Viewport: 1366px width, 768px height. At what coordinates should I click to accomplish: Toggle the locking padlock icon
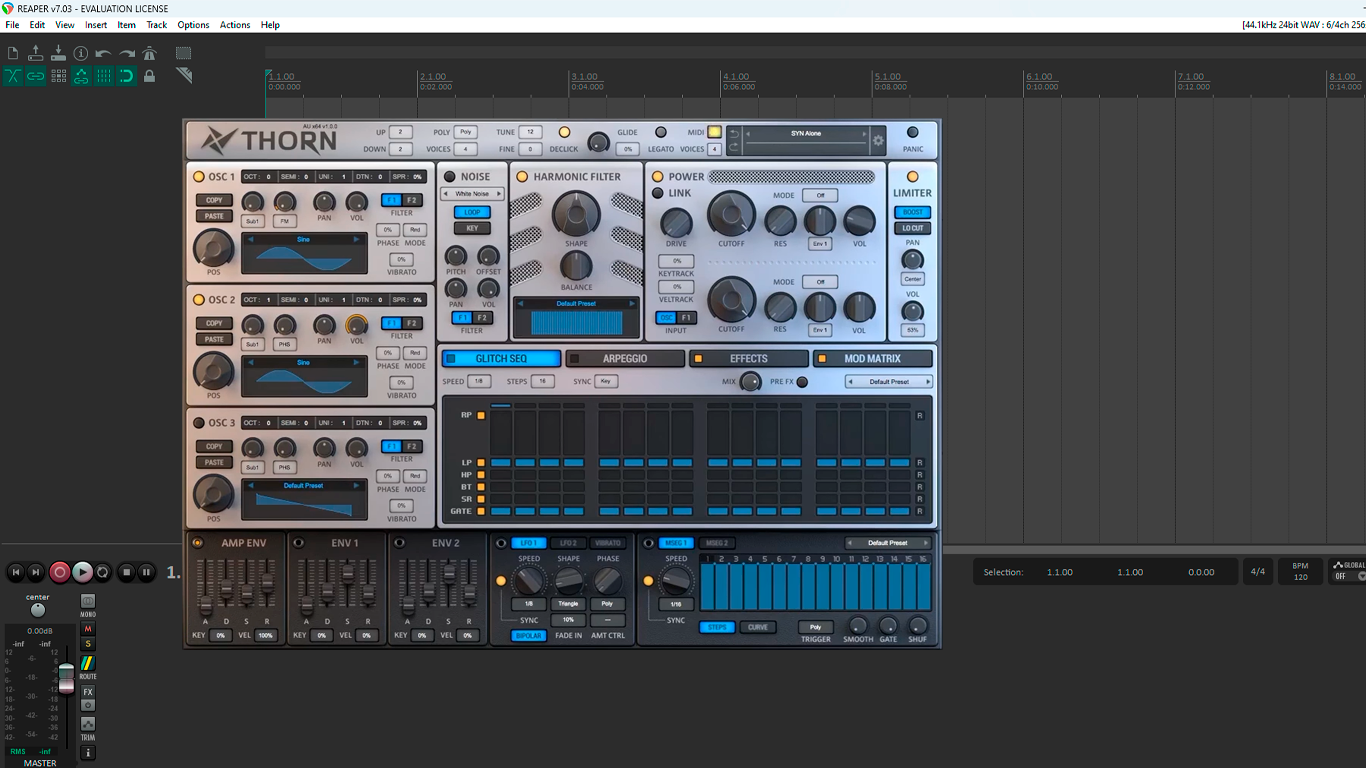point(150,76)
